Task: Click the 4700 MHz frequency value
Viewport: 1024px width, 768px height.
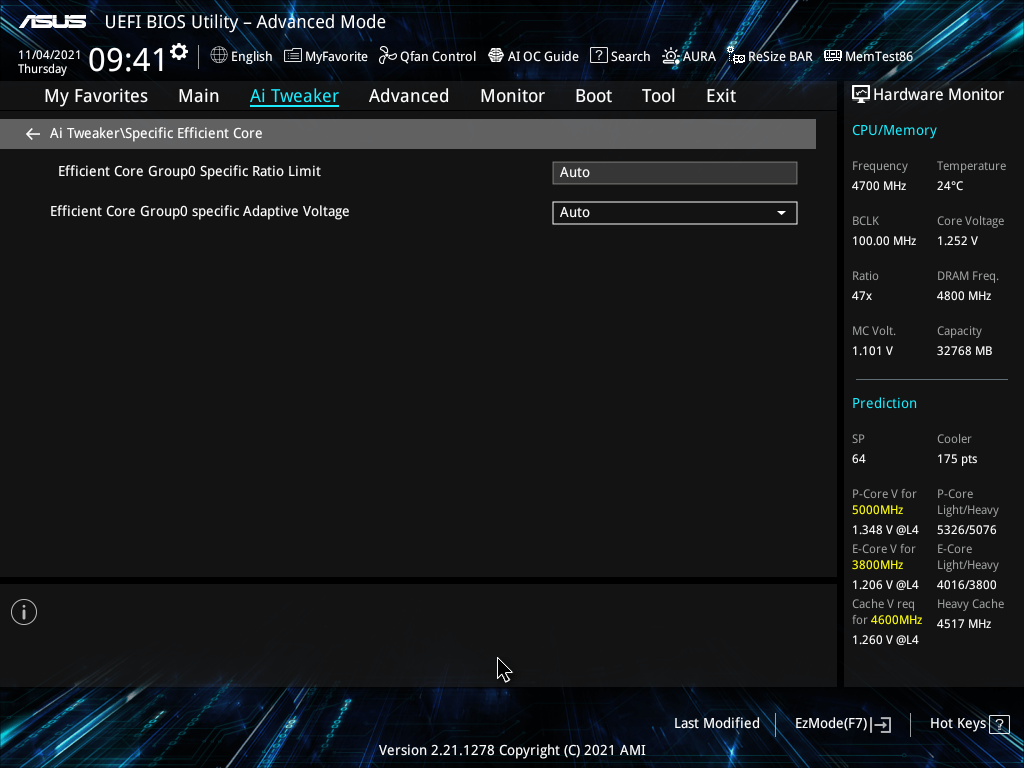Action: point(879,186)
